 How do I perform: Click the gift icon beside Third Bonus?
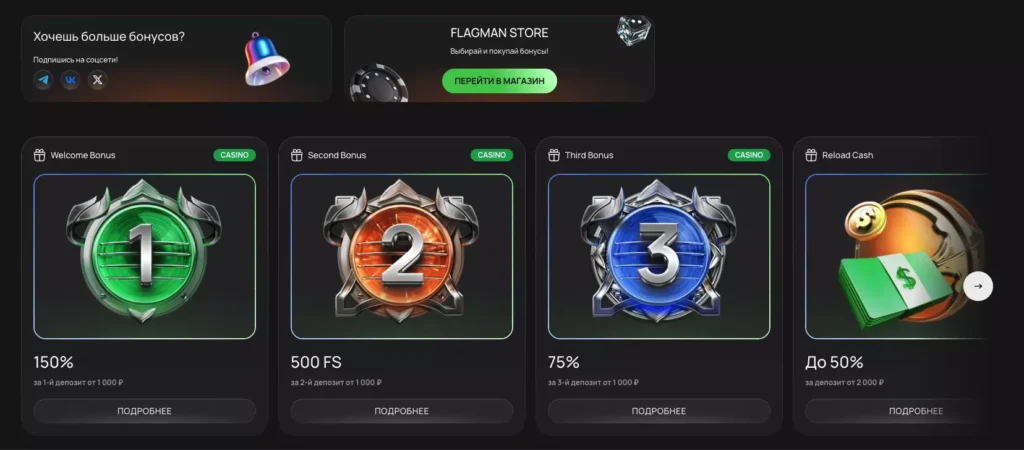coord(554,155)
